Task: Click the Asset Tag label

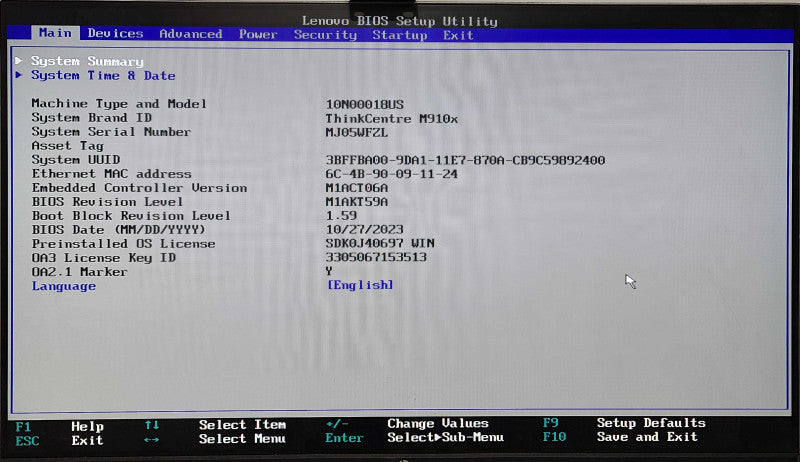Action: coord(67,146)
